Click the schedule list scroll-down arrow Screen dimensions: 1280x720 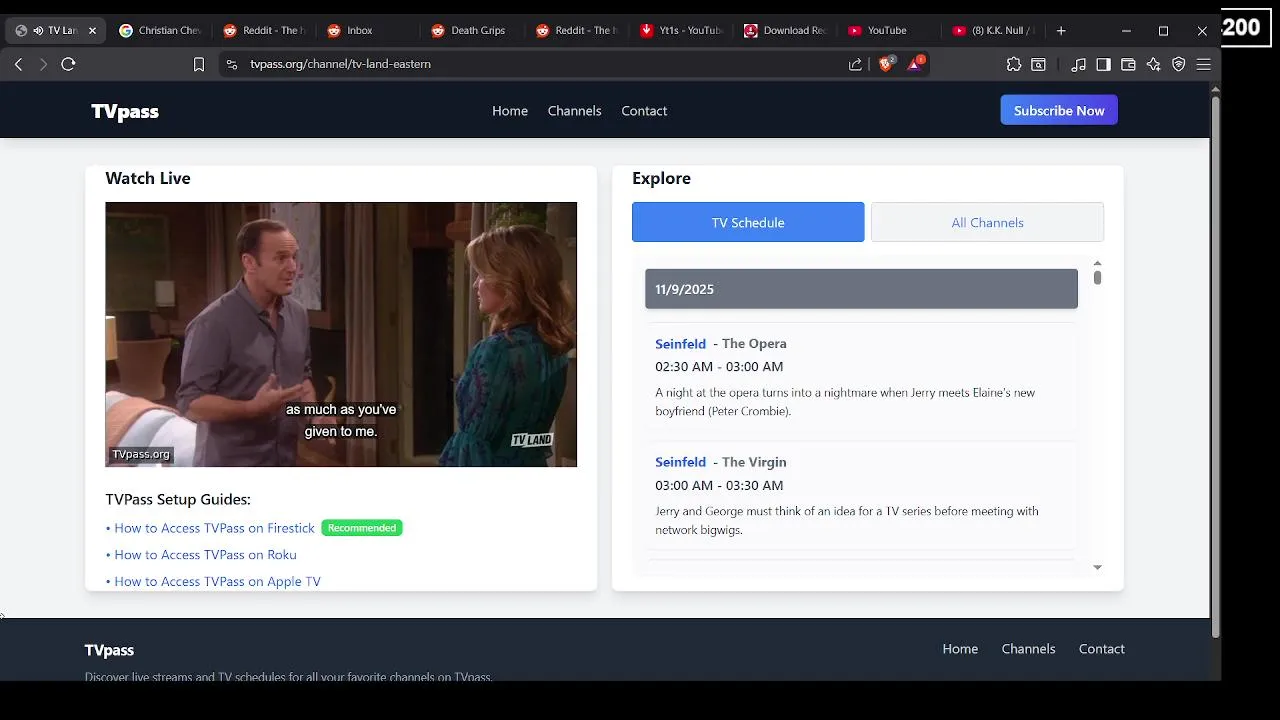tap(1097, 567)
